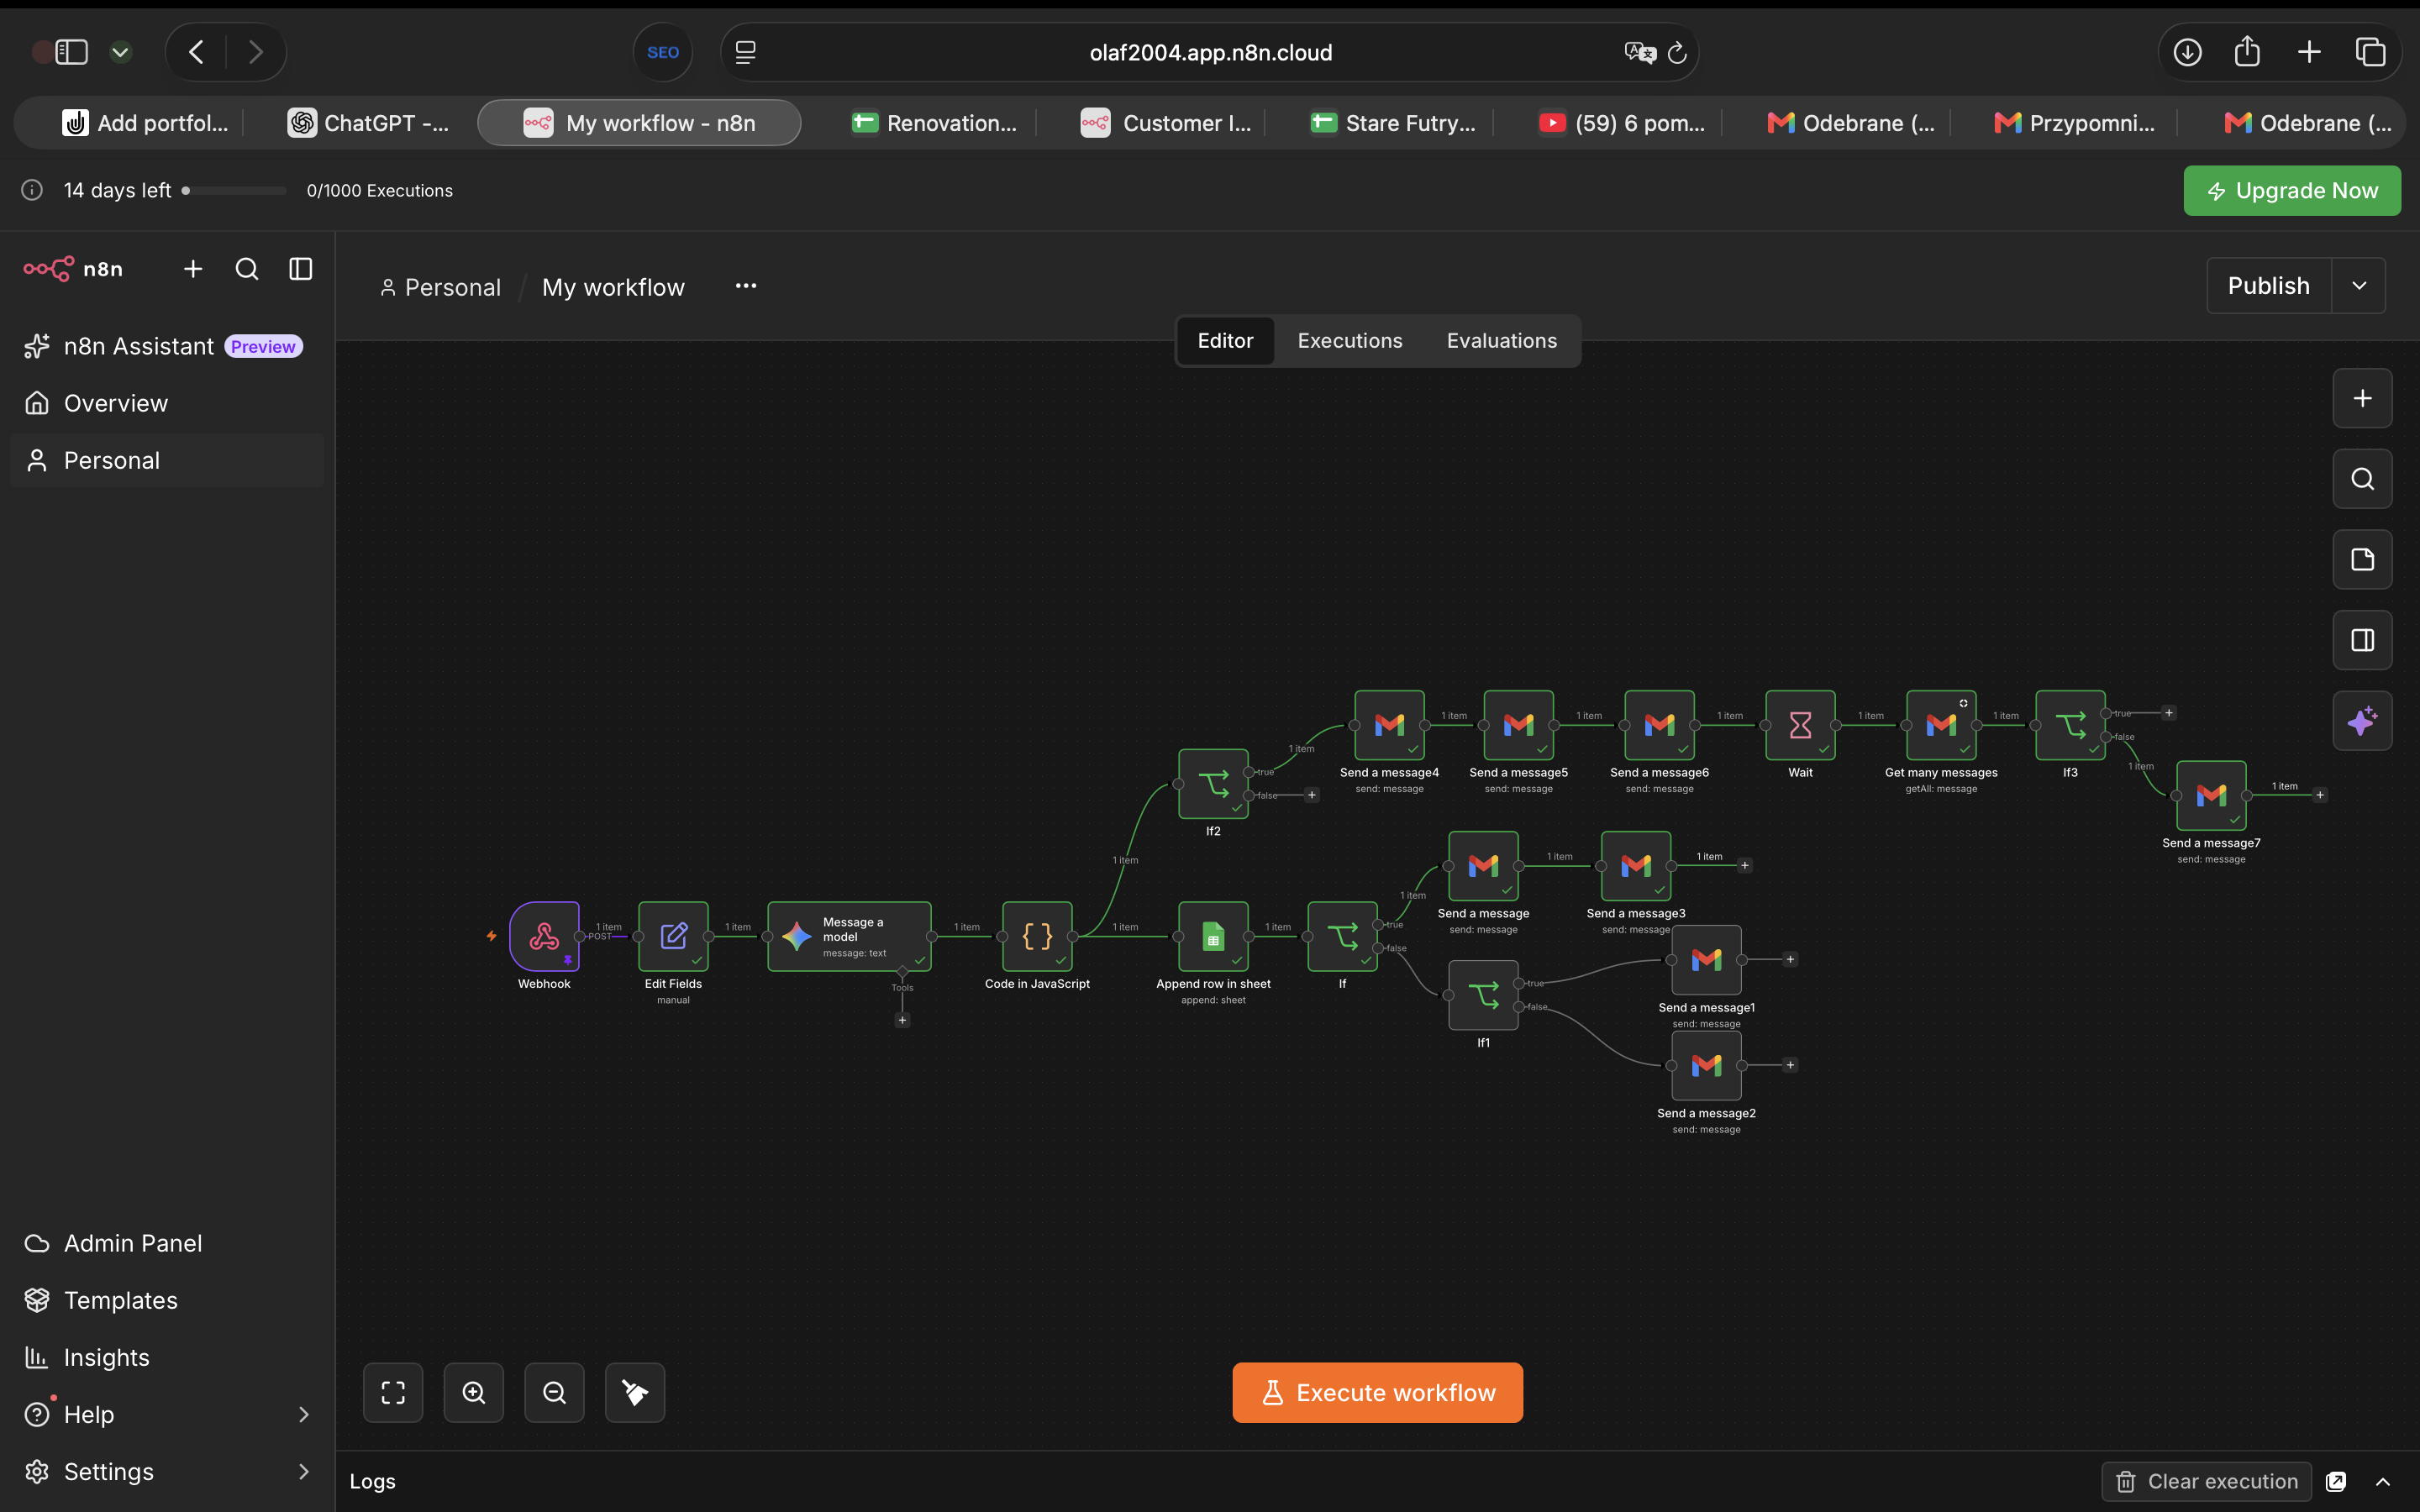Fit workflow to view icon

click(393, 1392)
